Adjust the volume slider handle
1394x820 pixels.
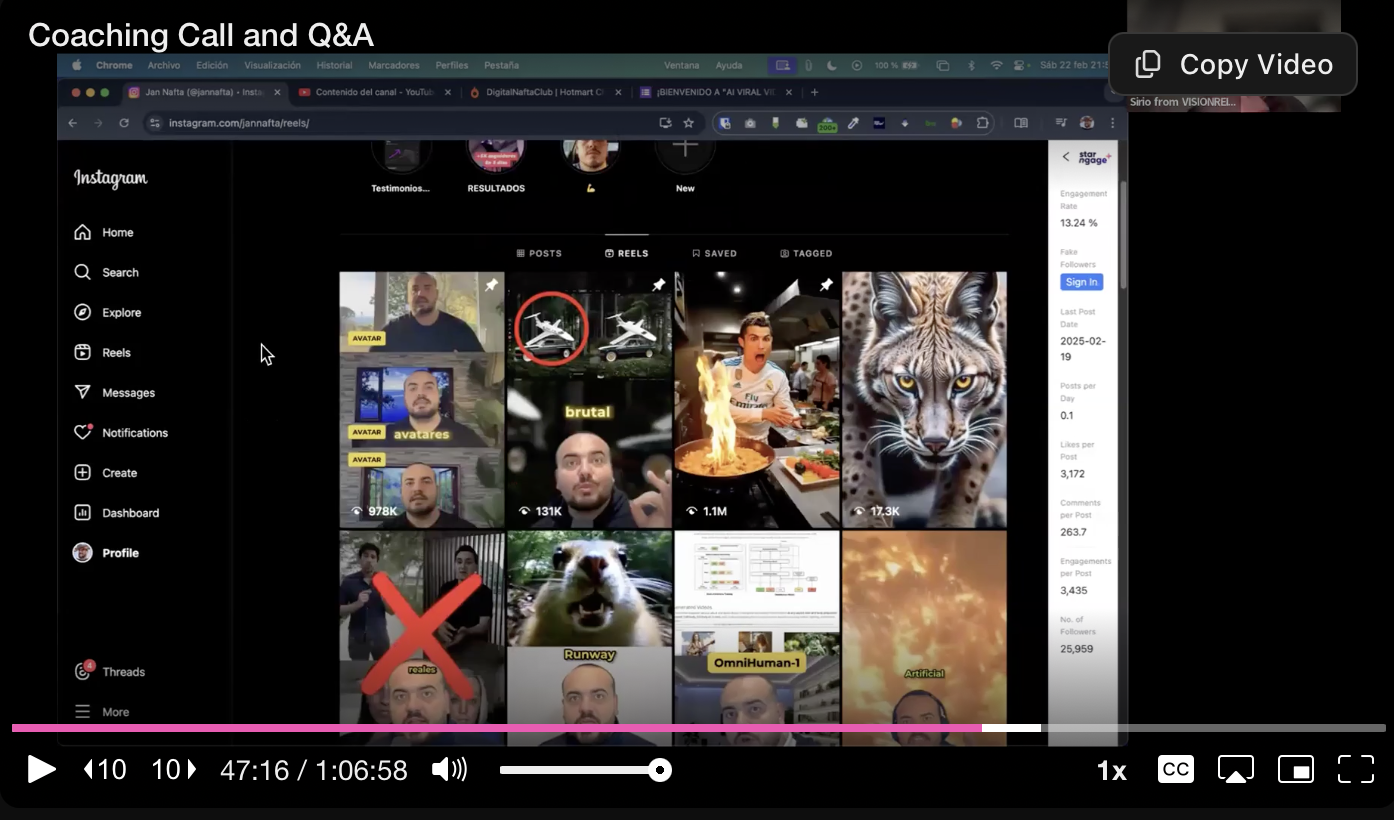(659, 770)
